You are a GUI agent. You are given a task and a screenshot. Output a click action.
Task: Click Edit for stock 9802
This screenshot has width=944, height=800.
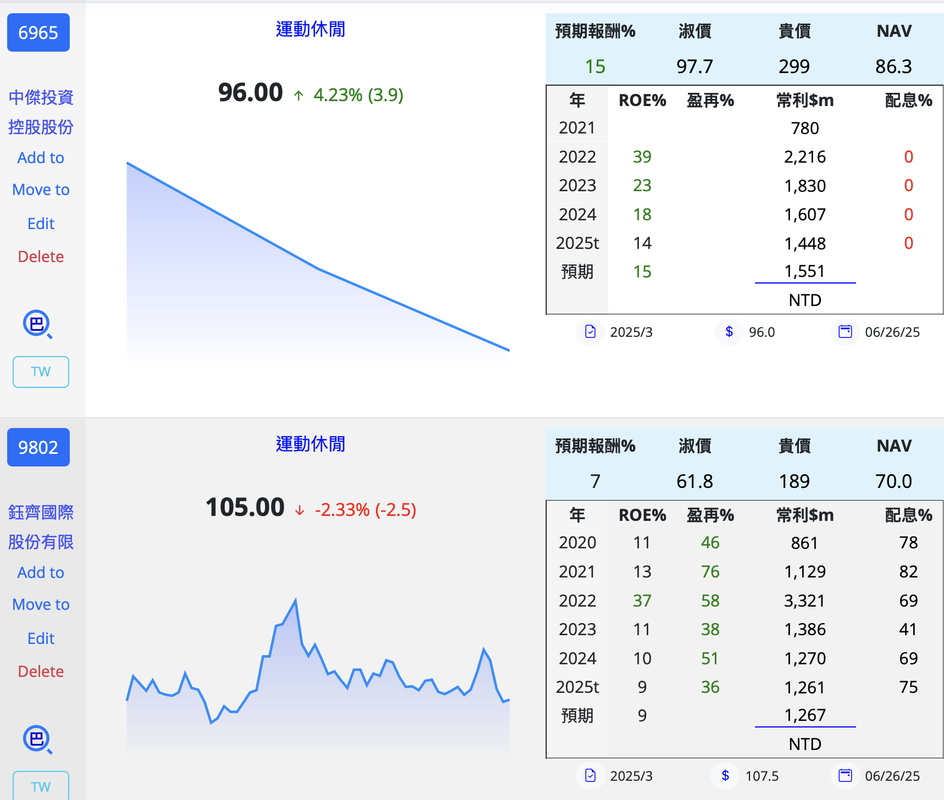(x=41, y=638)
